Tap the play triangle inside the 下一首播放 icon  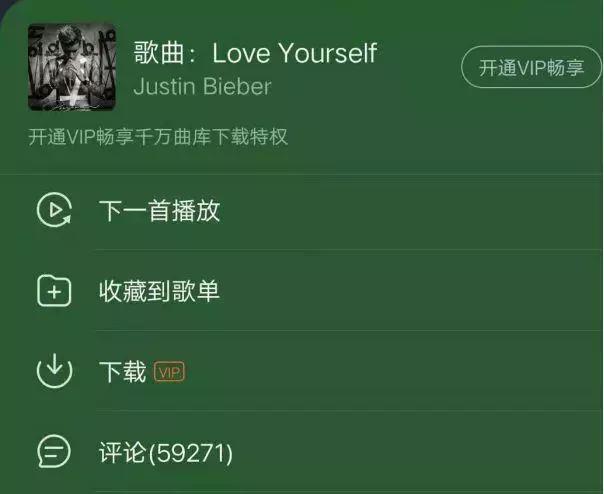[56, 210]
